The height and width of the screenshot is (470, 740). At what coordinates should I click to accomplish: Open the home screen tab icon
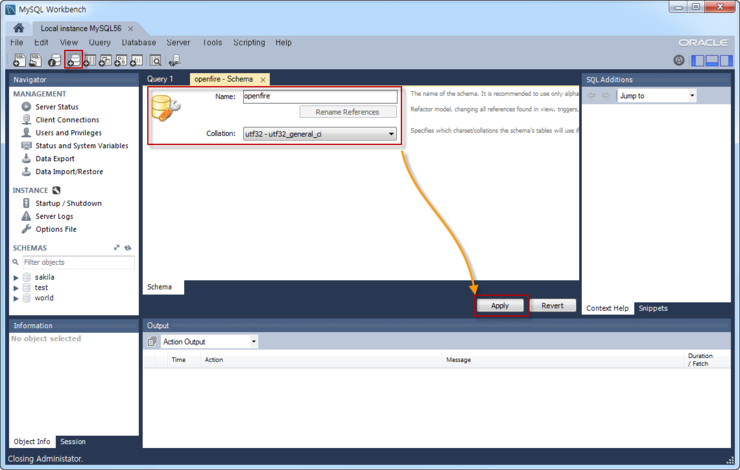[18, 28]
